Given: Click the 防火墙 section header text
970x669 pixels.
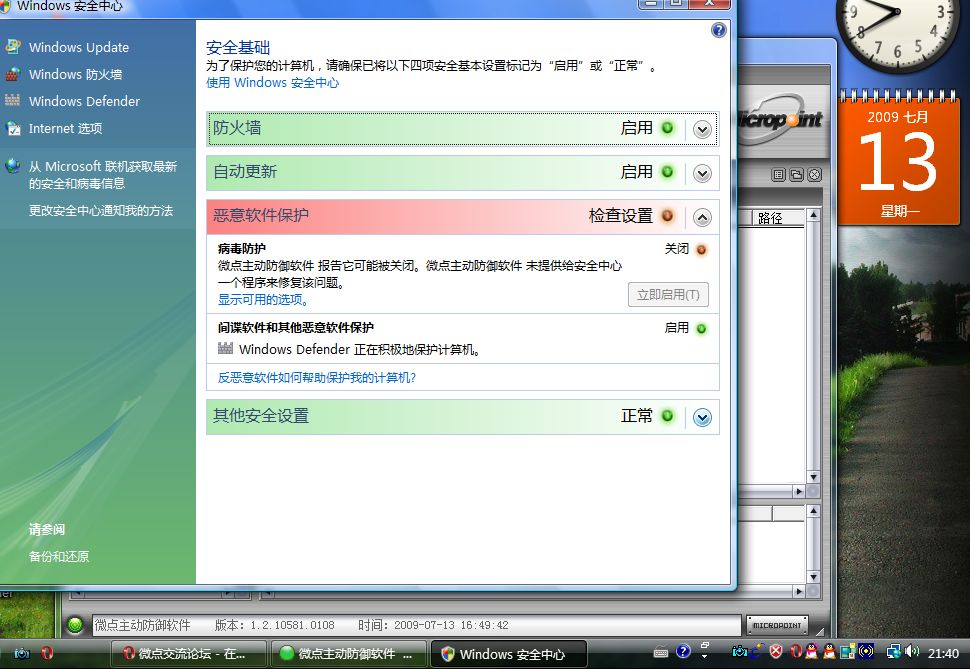Looking at the screenshot, I should 237,128.
